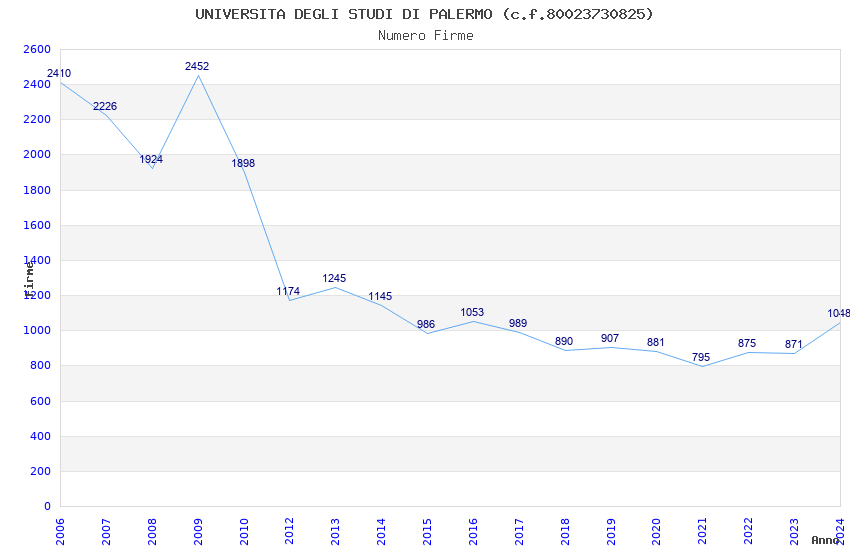Select the lowest data label 795
The height and width of the screenshot is (550, 850).
click(x=701, y=358)
